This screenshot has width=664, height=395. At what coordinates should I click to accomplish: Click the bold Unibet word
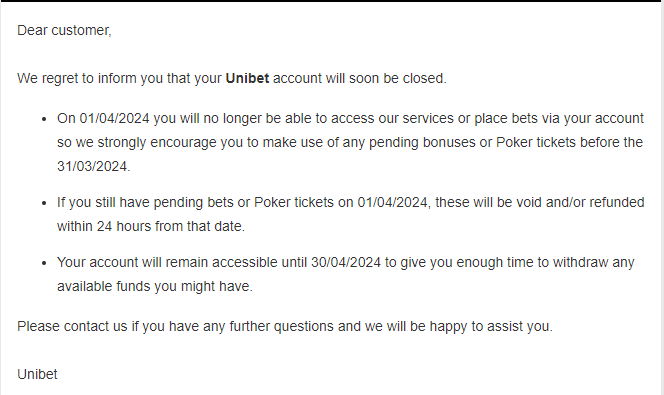247,78
